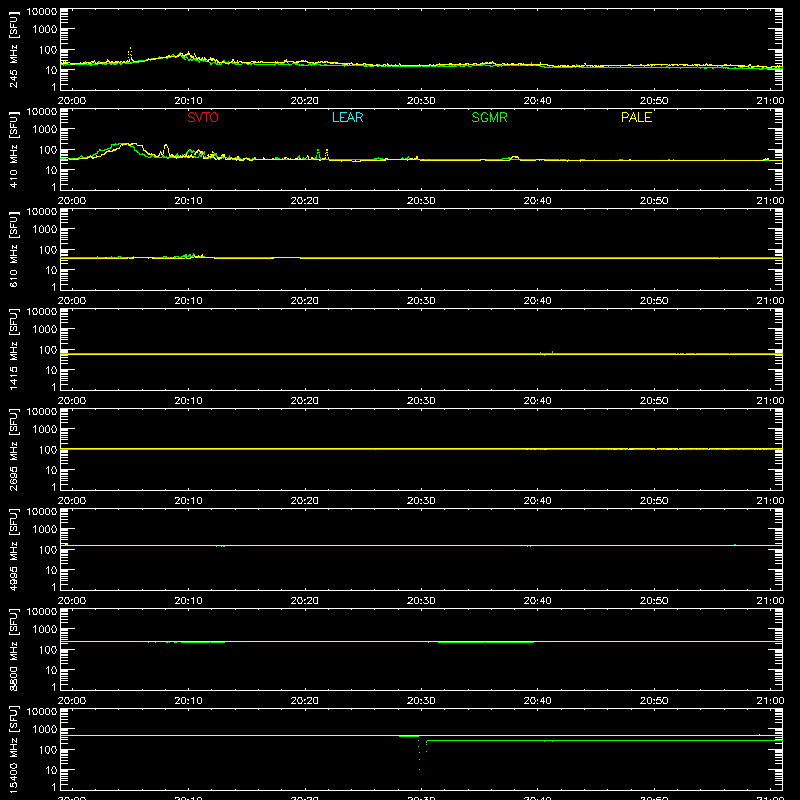Click the 10 tick value on the 8800 MHz axis

point(51,670)
